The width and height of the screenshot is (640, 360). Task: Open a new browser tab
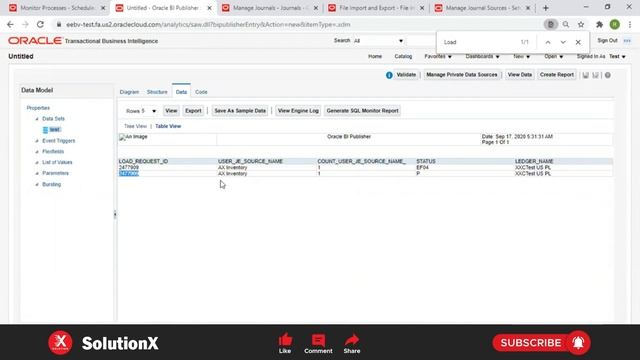coord(545,8)
